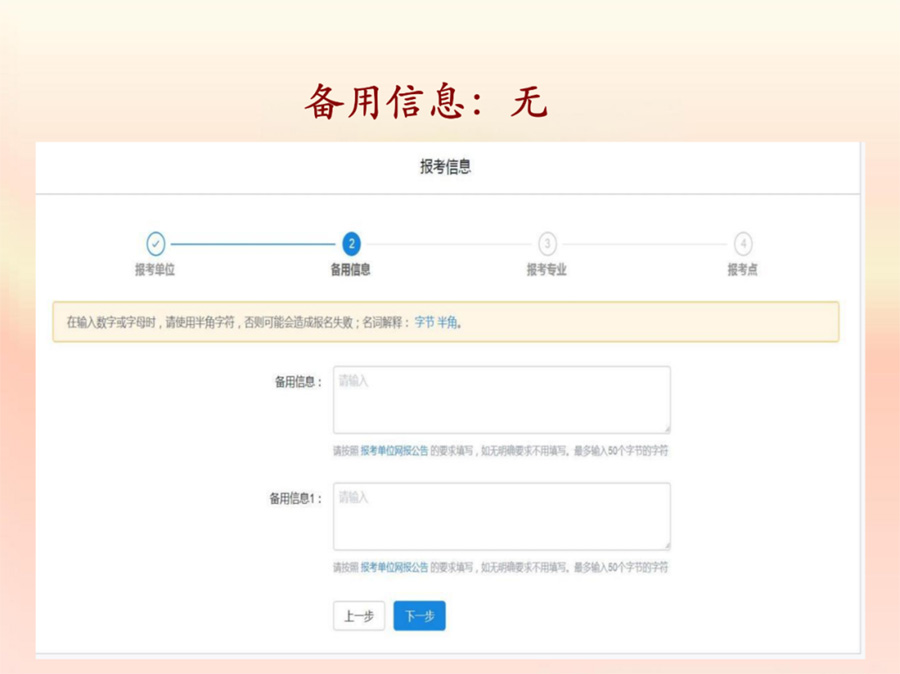Focus the 备用信息1 text area
Viewport: 900px width, 674px height.
(x=501, y=516)
